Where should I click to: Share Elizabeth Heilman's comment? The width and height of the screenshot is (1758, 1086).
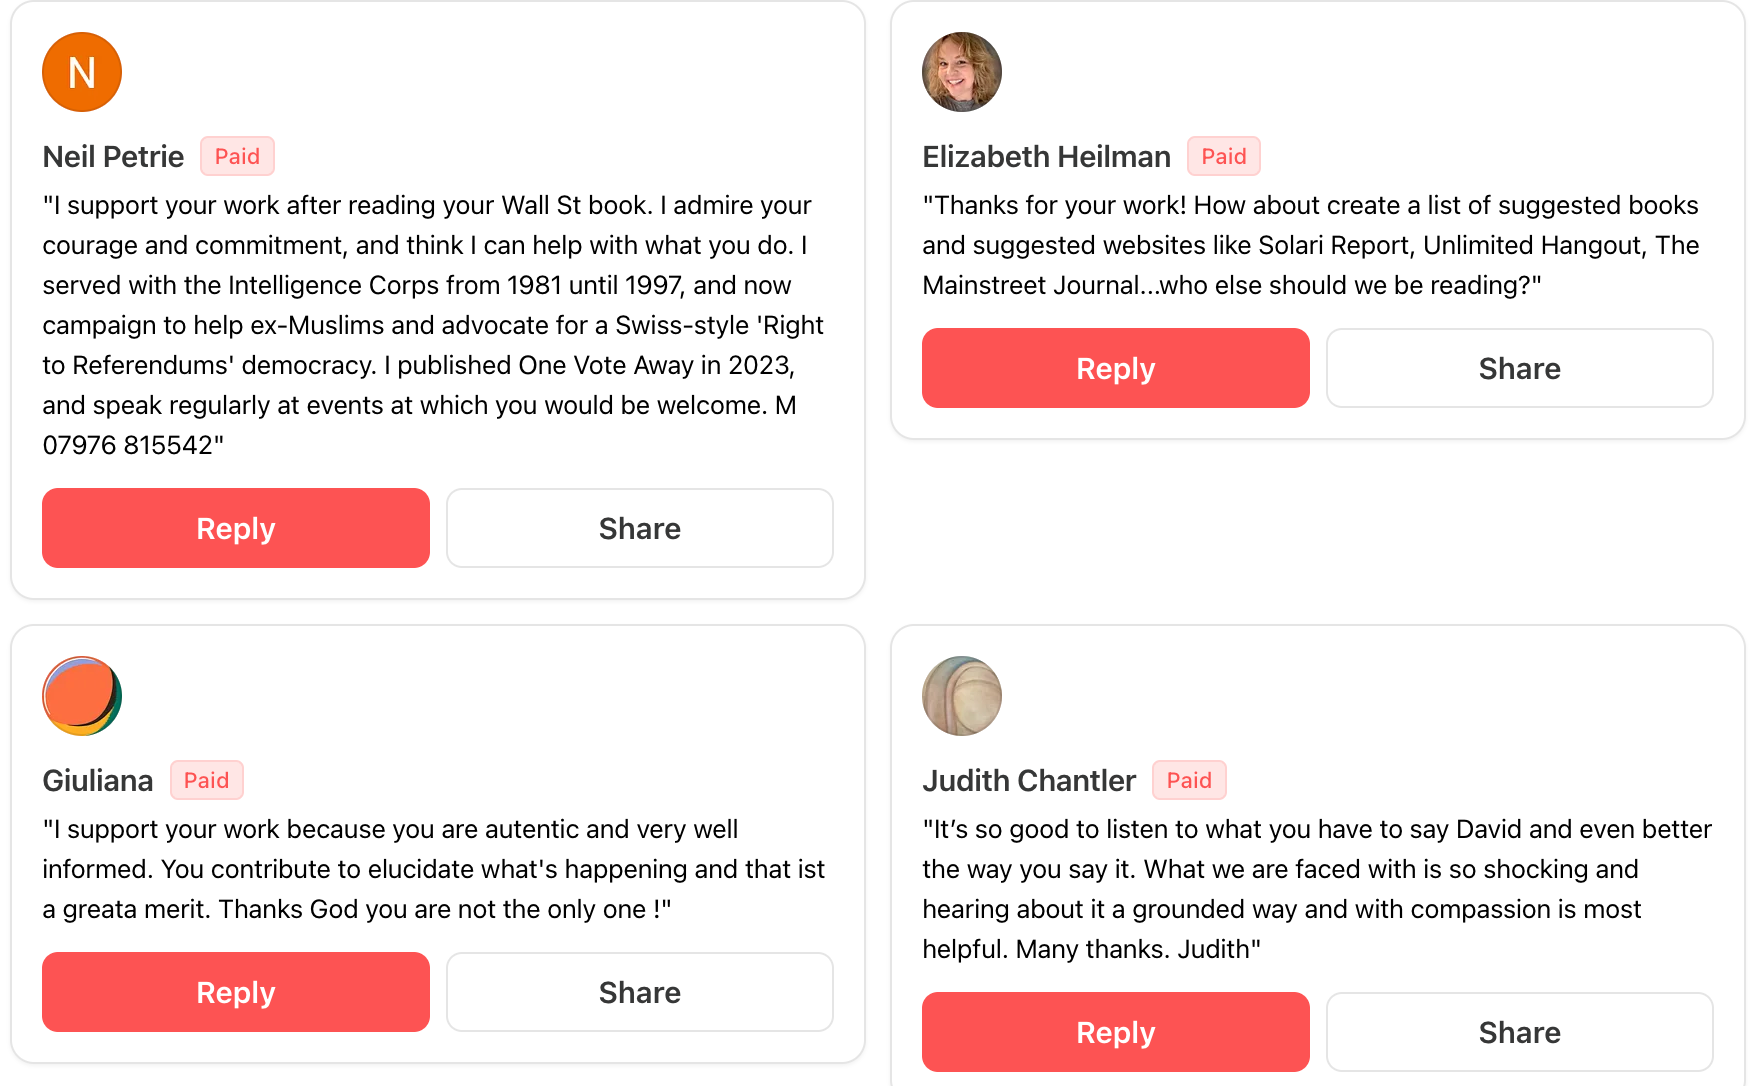coord(1519,368)
